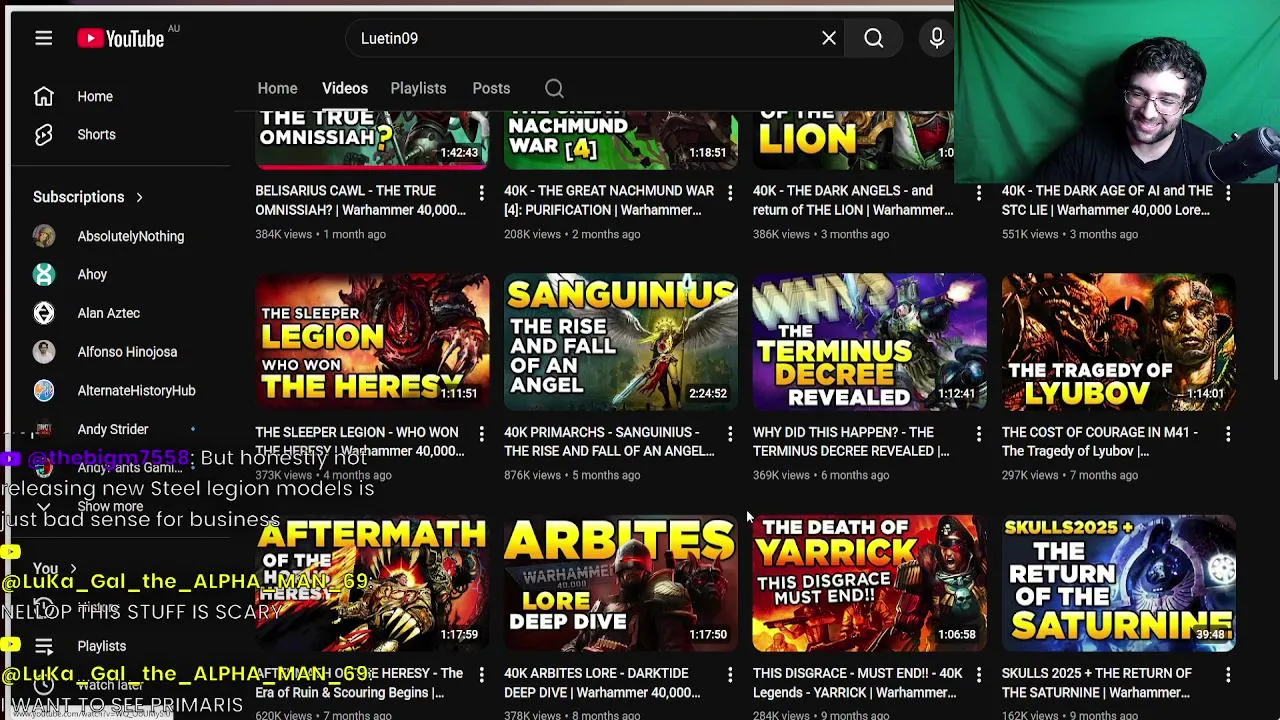Start voice search with the microphone
The image size is (1280, 720).
pos(937,38)
